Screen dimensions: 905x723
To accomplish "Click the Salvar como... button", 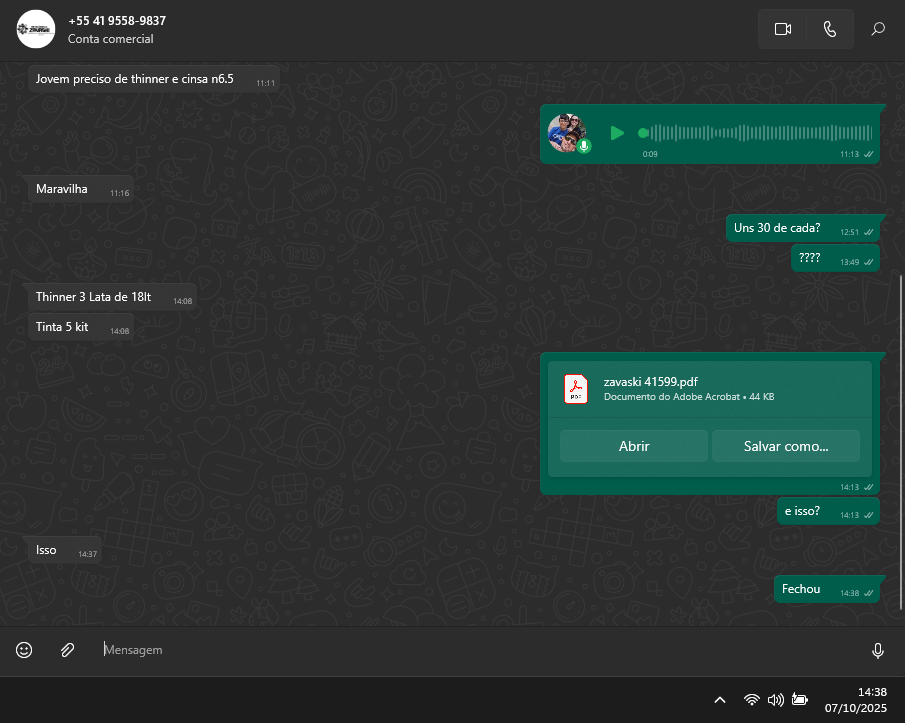I will click(785, 446).
